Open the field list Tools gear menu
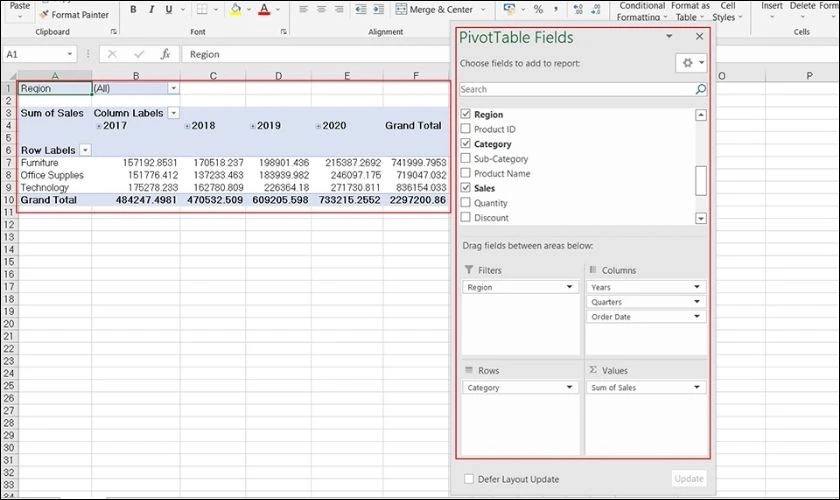The width and height of the screenshot is (840, 500). point(691,63)
